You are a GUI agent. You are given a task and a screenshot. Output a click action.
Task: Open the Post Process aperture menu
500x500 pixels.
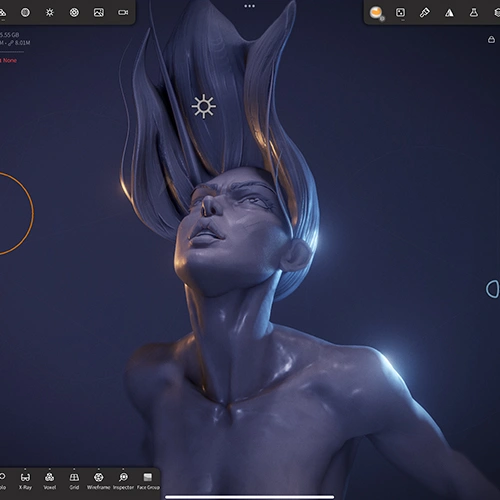click(74, 13)
